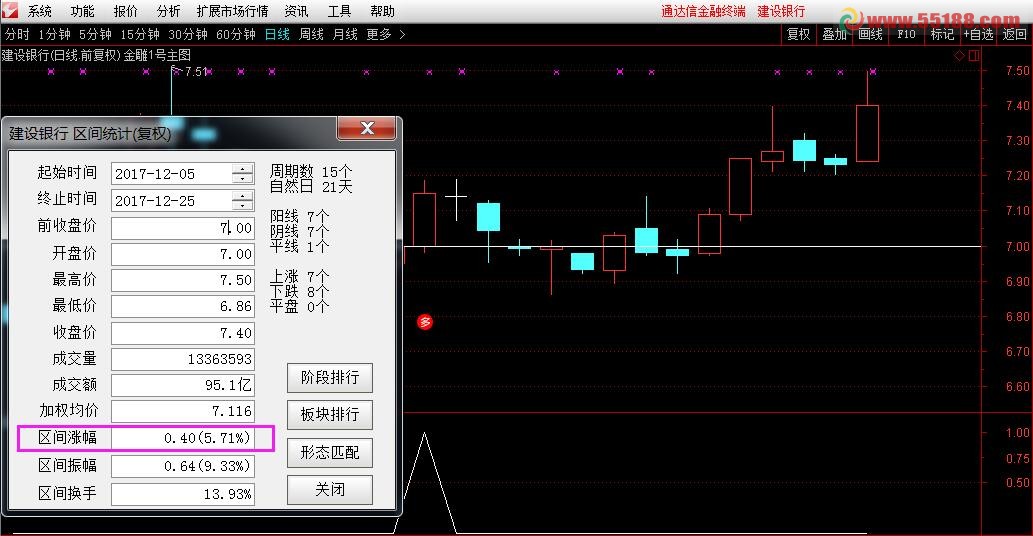Screen dimensions: 1033x536
Task: Click the 成交量 value field
Action: coord(182,359)
